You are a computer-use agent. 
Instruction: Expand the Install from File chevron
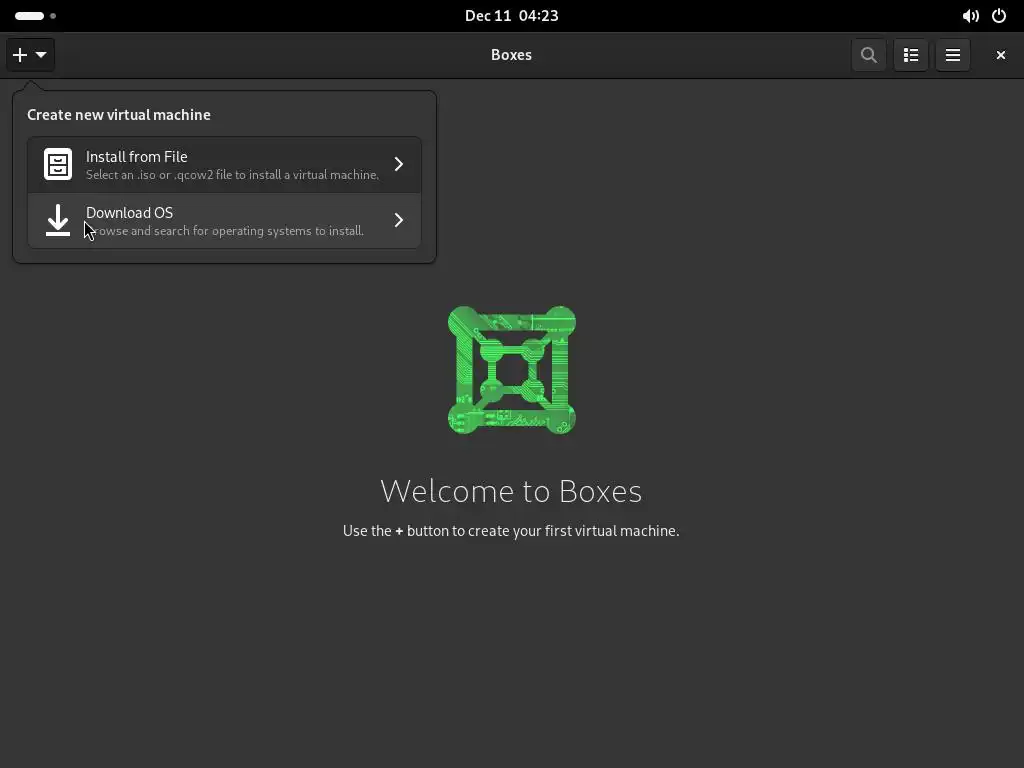398,164
